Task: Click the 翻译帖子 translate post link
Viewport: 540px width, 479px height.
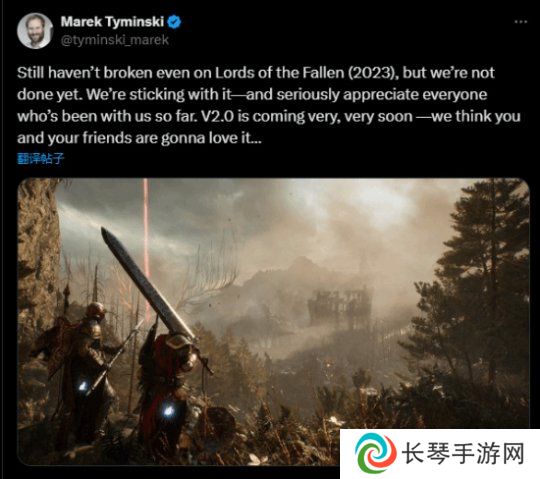Action: point(41,159)
